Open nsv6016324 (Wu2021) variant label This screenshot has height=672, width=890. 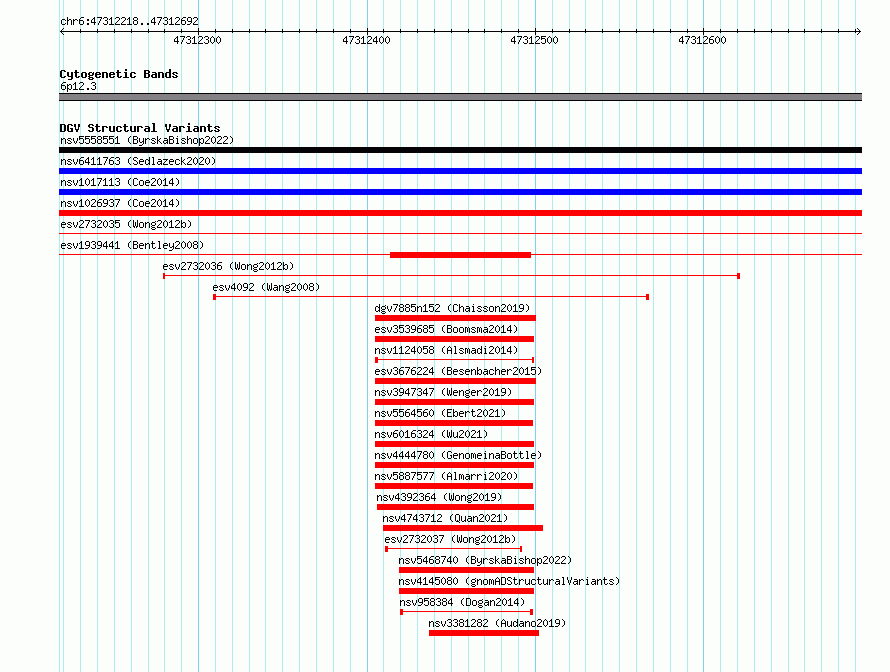[431, 434]
